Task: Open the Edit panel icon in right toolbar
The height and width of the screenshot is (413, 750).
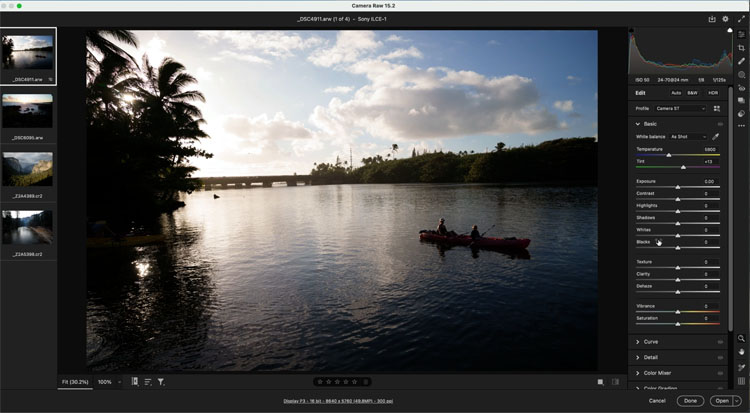Action: [741, 34]
